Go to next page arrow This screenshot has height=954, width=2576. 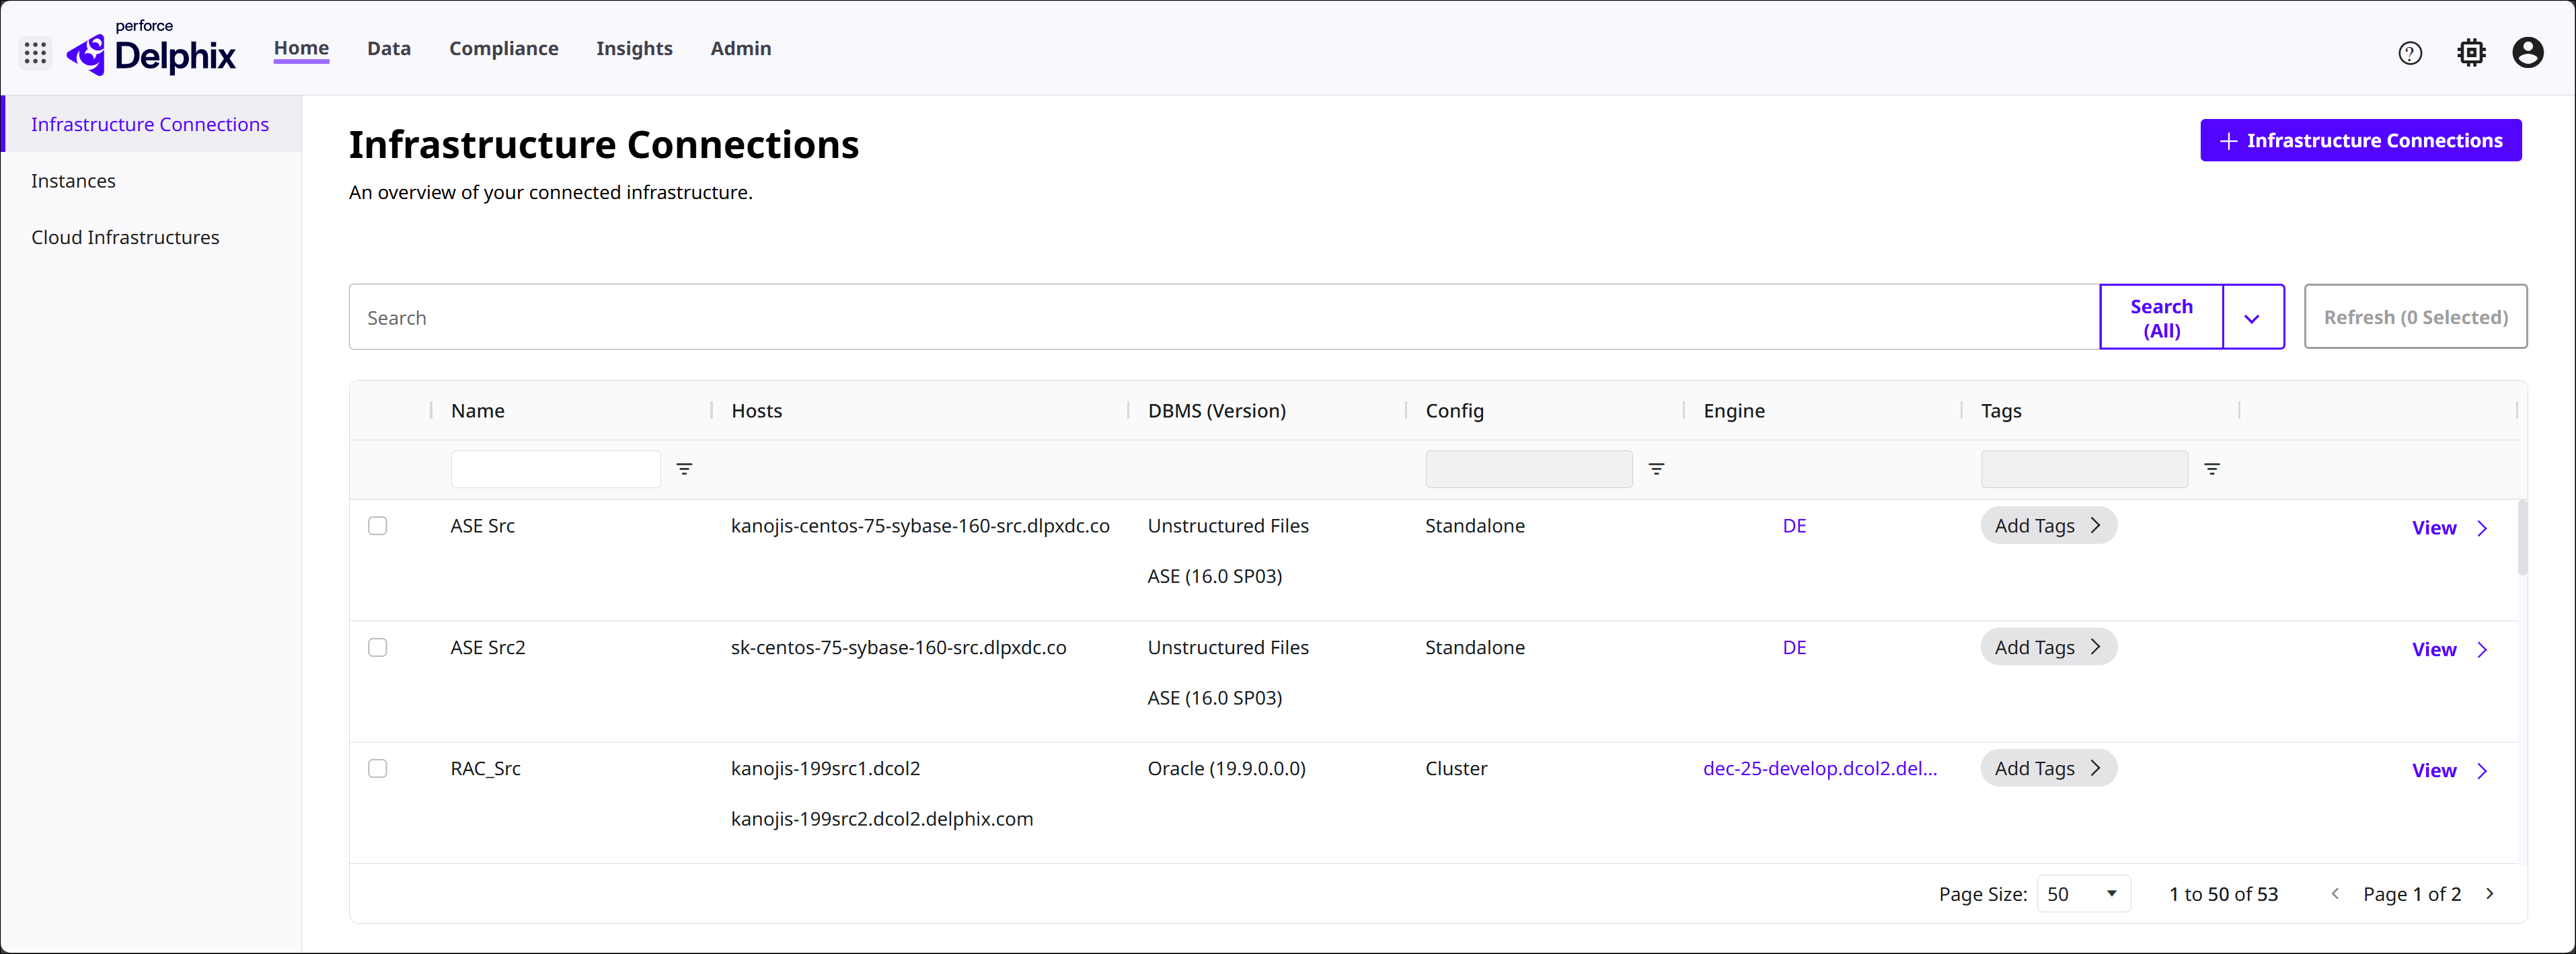2489,894
